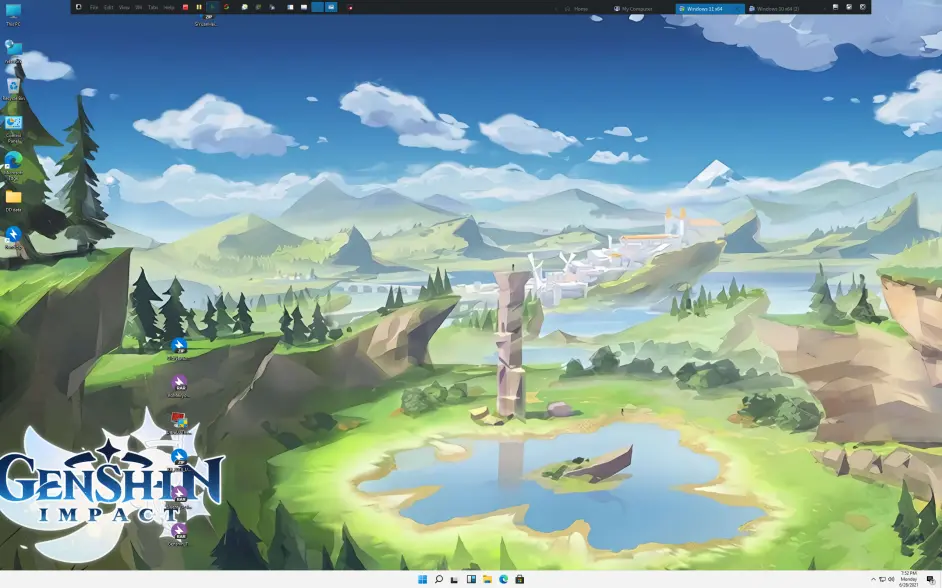Click the volume speaker icon in tray

891,579
